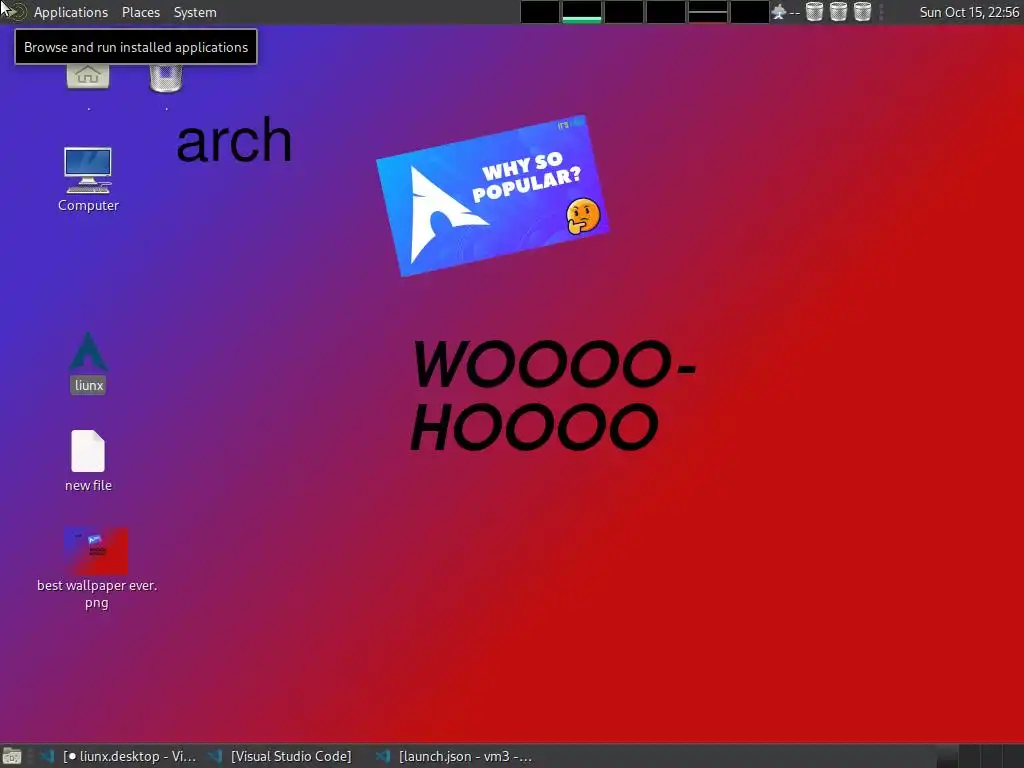1024x768 pixels.
Task: Switch to the launch.json - vm3 taskbar window
Action: tap(455, 756)
